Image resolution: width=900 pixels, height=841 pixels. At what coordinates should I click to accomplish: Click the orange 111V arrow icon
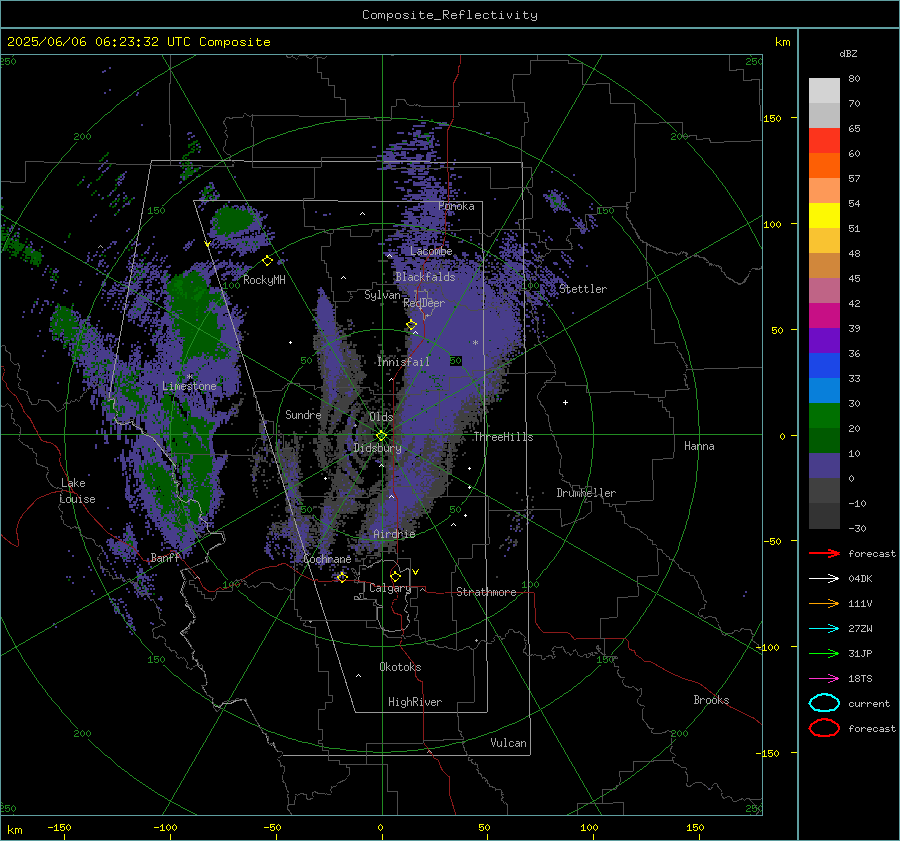click(824, 603)
